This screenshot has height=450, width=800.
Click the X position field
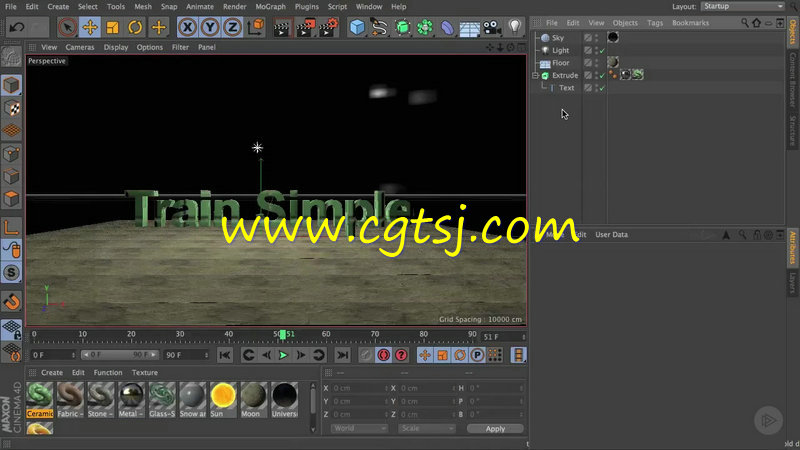pyautogui.click(x=360, y=388)
